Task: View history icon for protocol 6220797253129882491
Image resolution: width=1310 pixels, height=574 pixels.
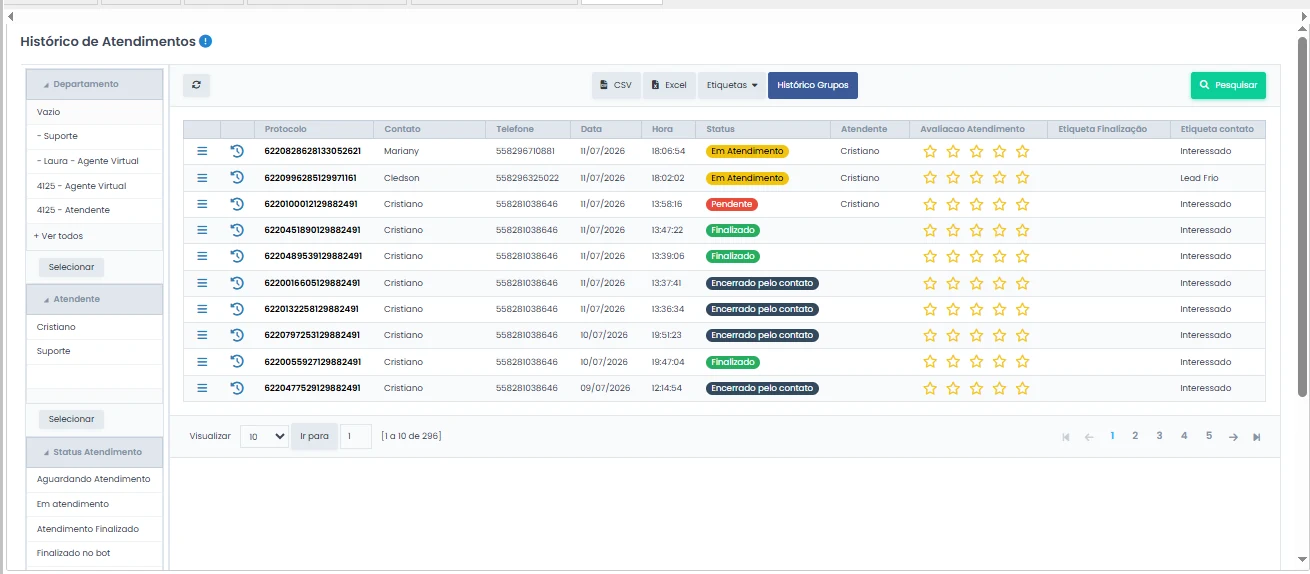Action: pos(237,335)
